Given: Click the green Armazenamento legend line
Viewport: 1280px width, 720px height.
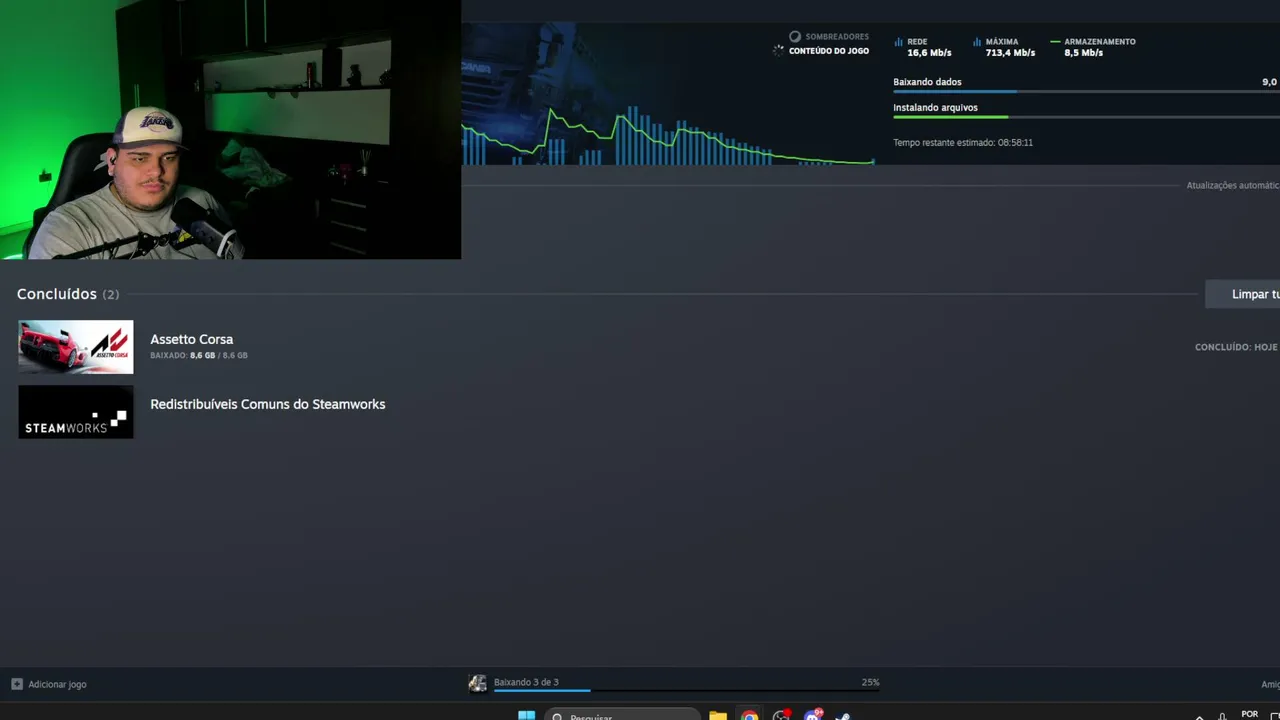Looking at the screenshot, I should 1055,42.
